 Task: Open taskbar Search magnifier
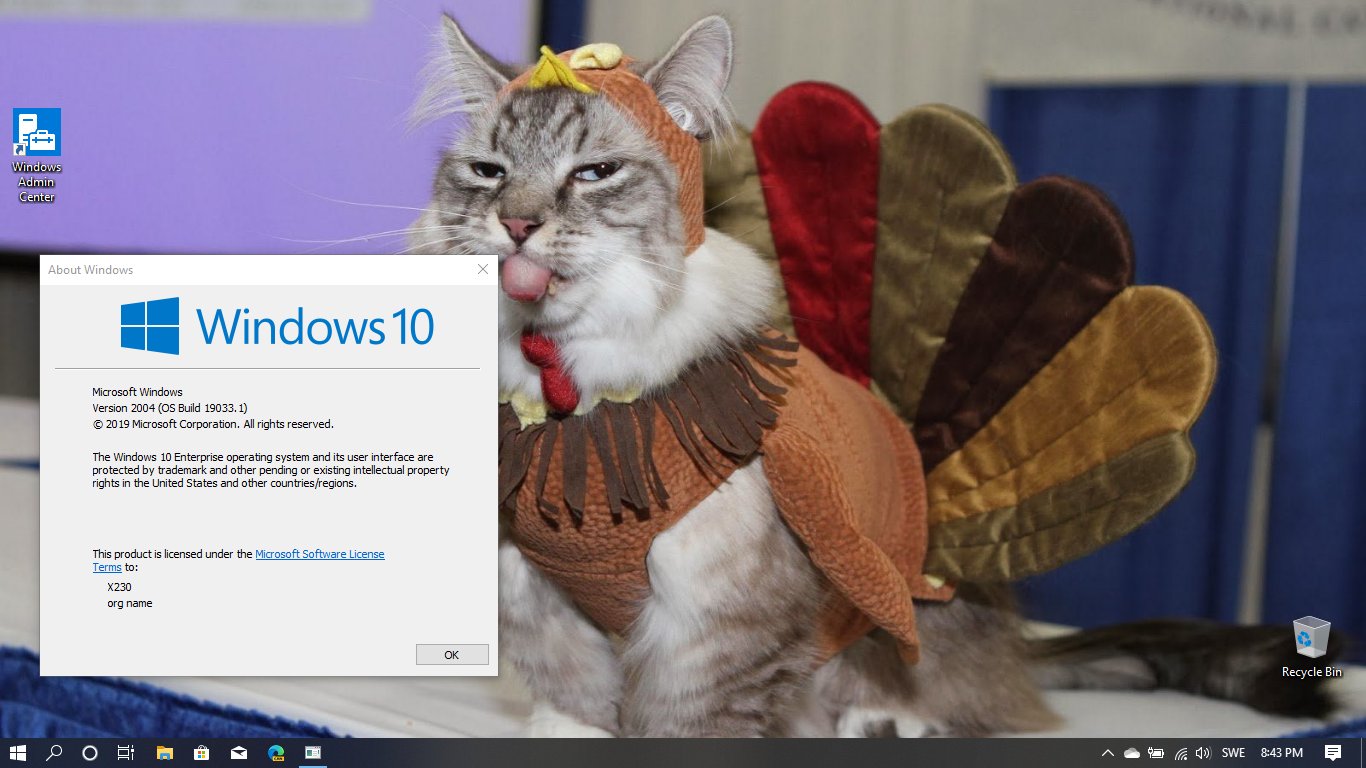point(55,753)
